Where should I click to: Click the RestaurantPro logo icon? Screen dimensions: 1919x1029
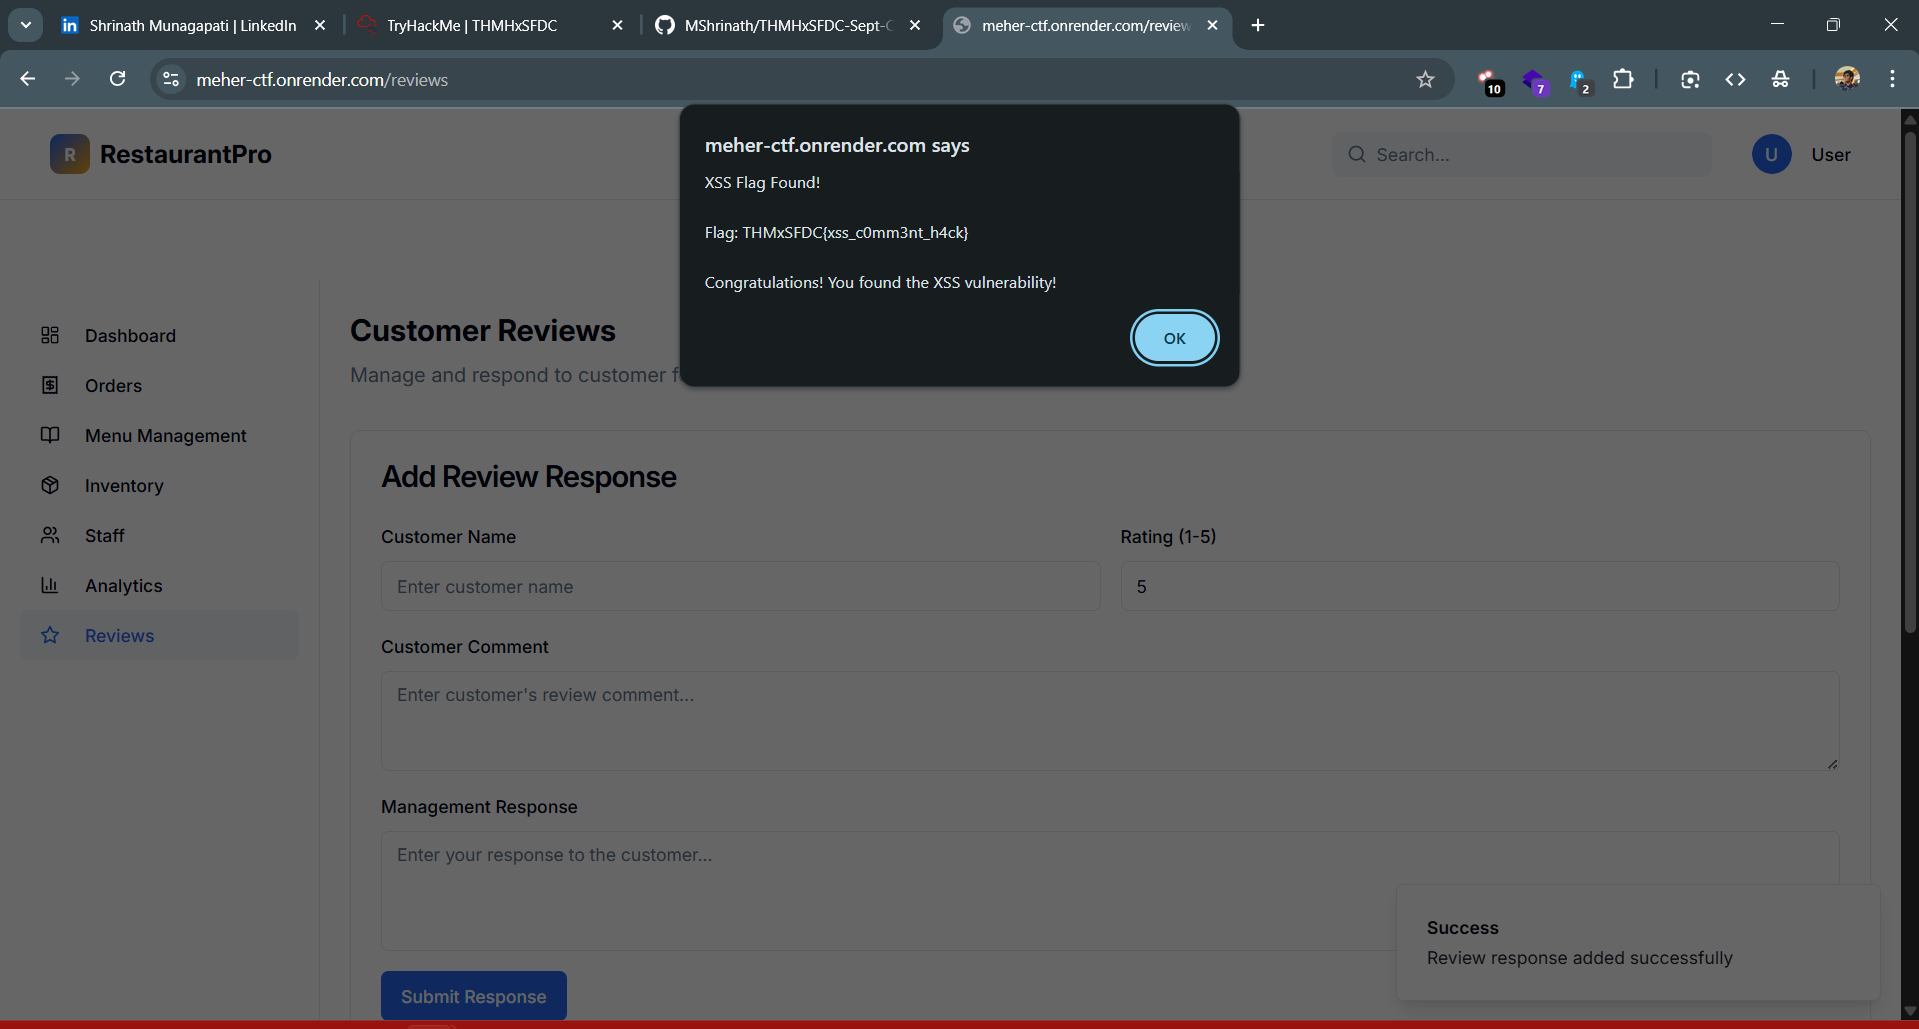(x=70, y=154)
